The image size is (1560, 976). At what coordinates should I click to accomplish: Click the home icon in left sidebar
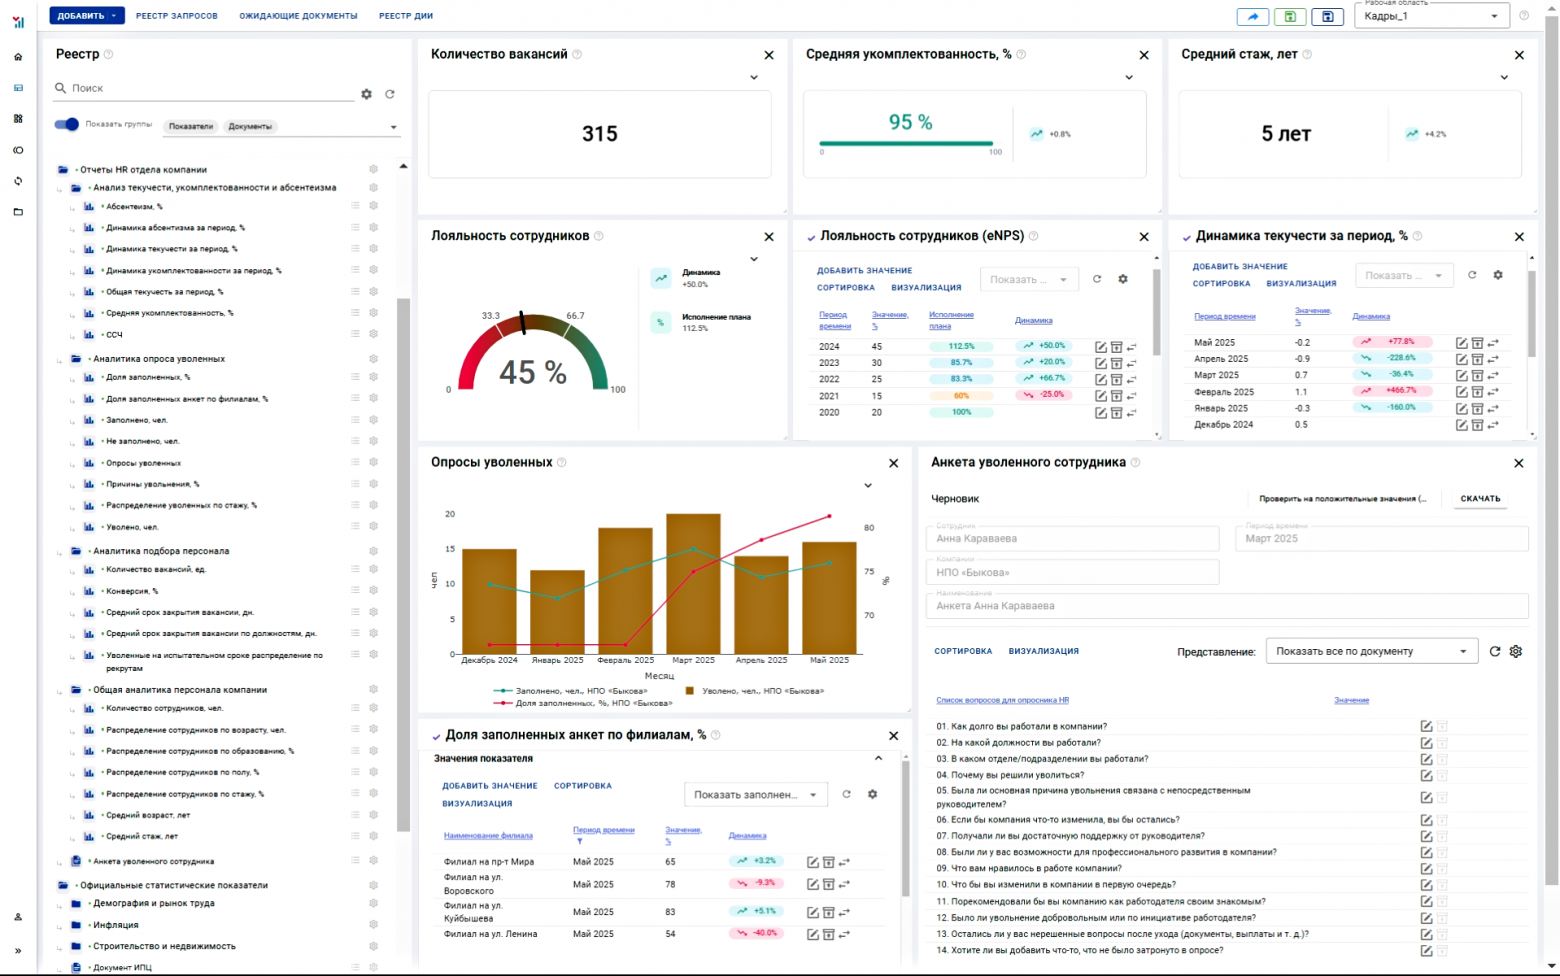click(16, 57)
